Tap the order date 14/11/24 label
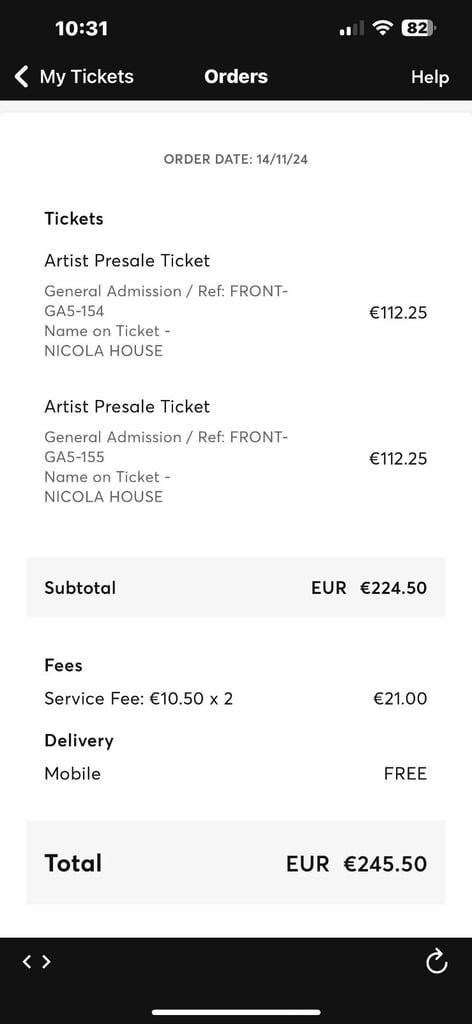Image resolution: width=472 pixels, height=1024 pixels. coord(236,159)
